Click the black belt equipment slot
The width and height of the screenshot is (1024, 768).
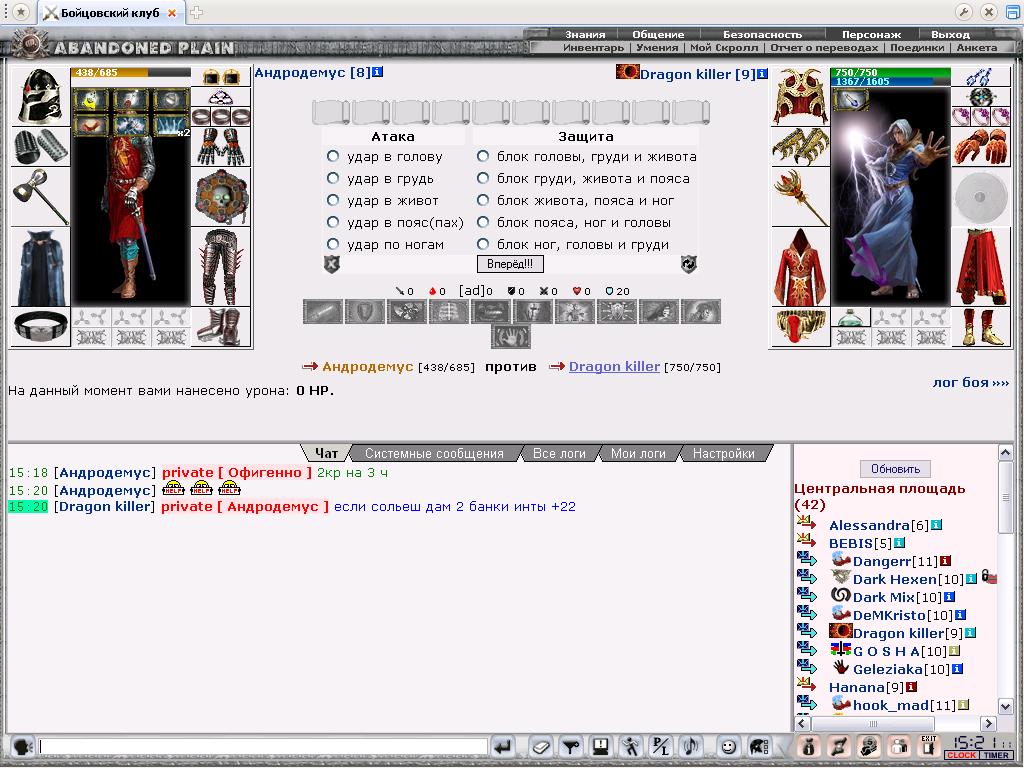(40, 326)
